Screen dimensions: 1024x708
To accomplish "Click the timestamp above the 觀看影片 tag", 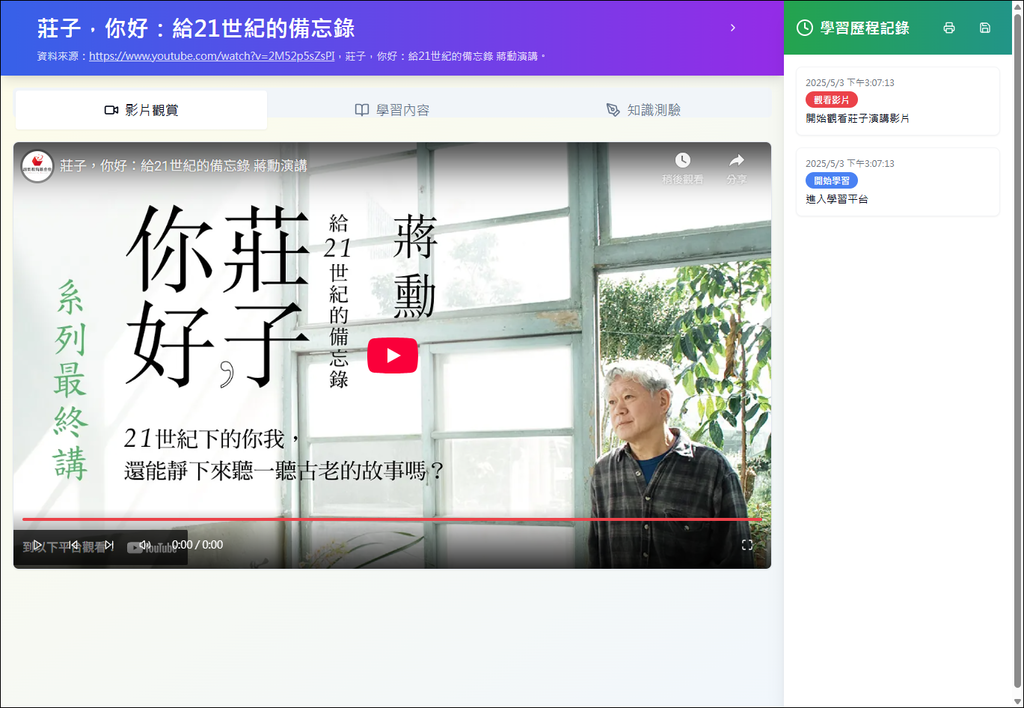I will (850, 83).
